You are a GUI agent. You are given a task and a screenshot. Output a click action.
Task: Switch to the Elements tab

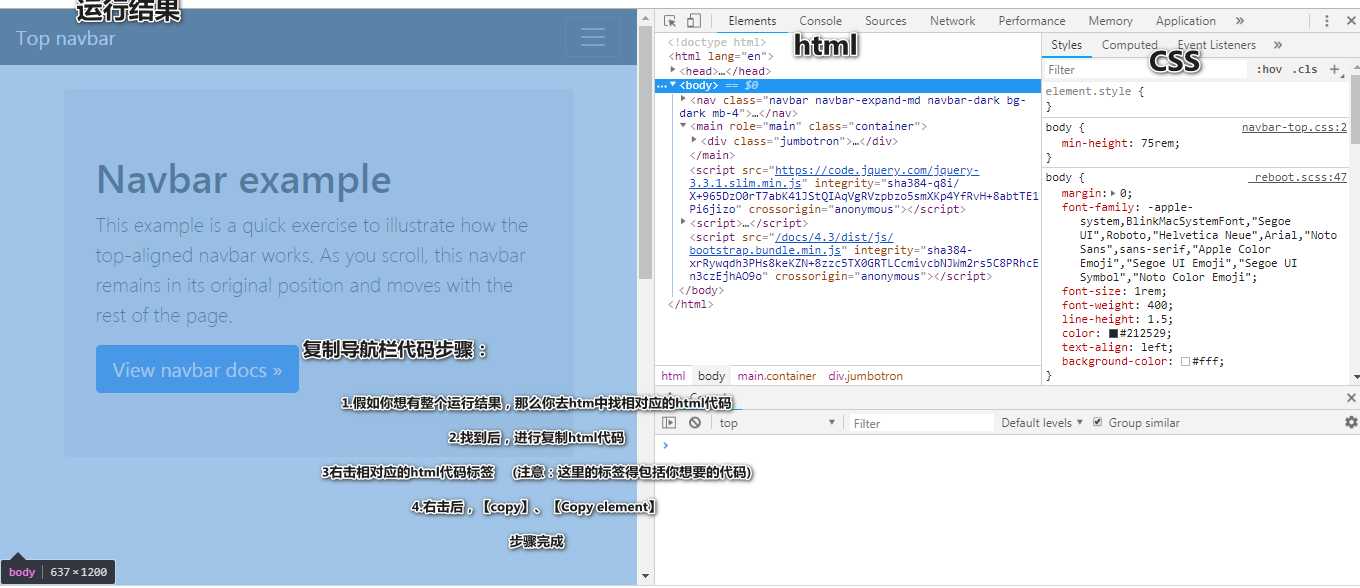752,21
